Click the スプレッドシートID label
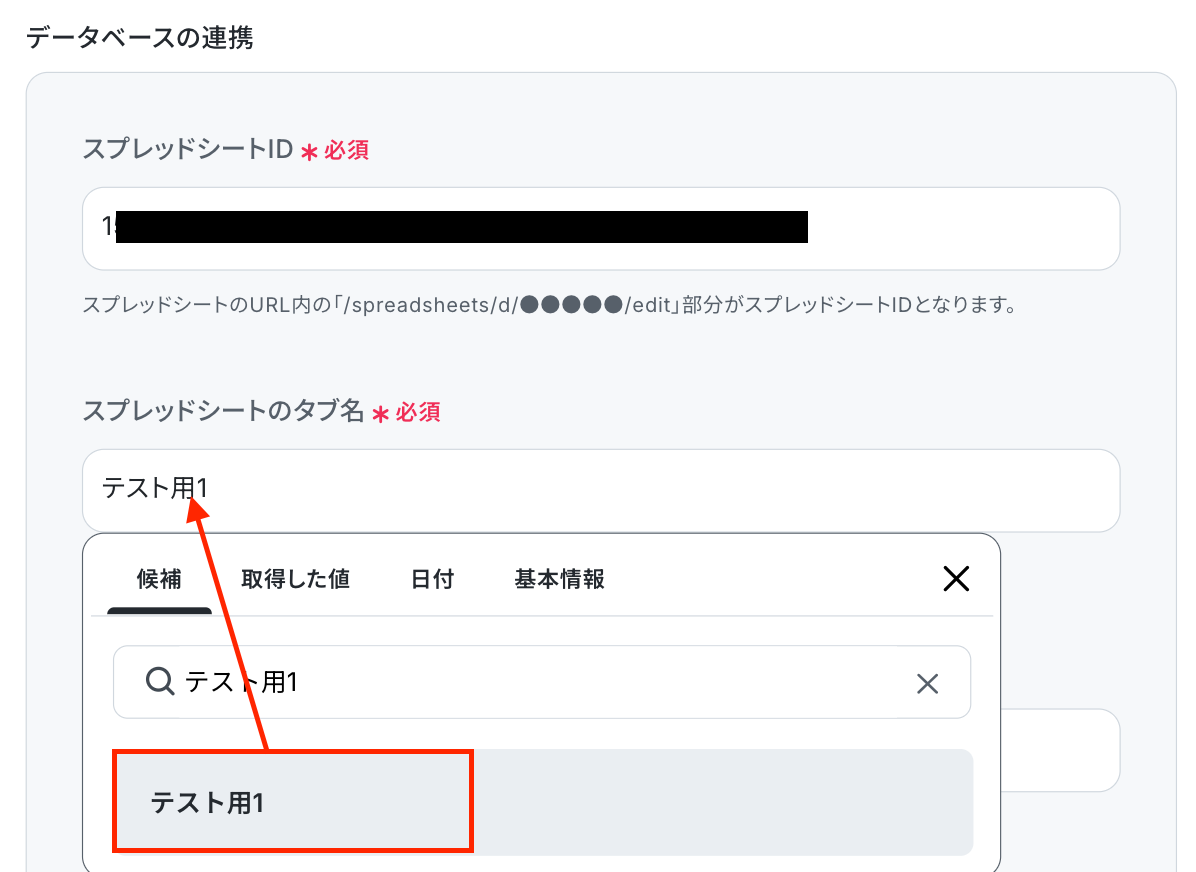Image resolution: width=1196 pixels, height=872 pixels. click(188, 149)
